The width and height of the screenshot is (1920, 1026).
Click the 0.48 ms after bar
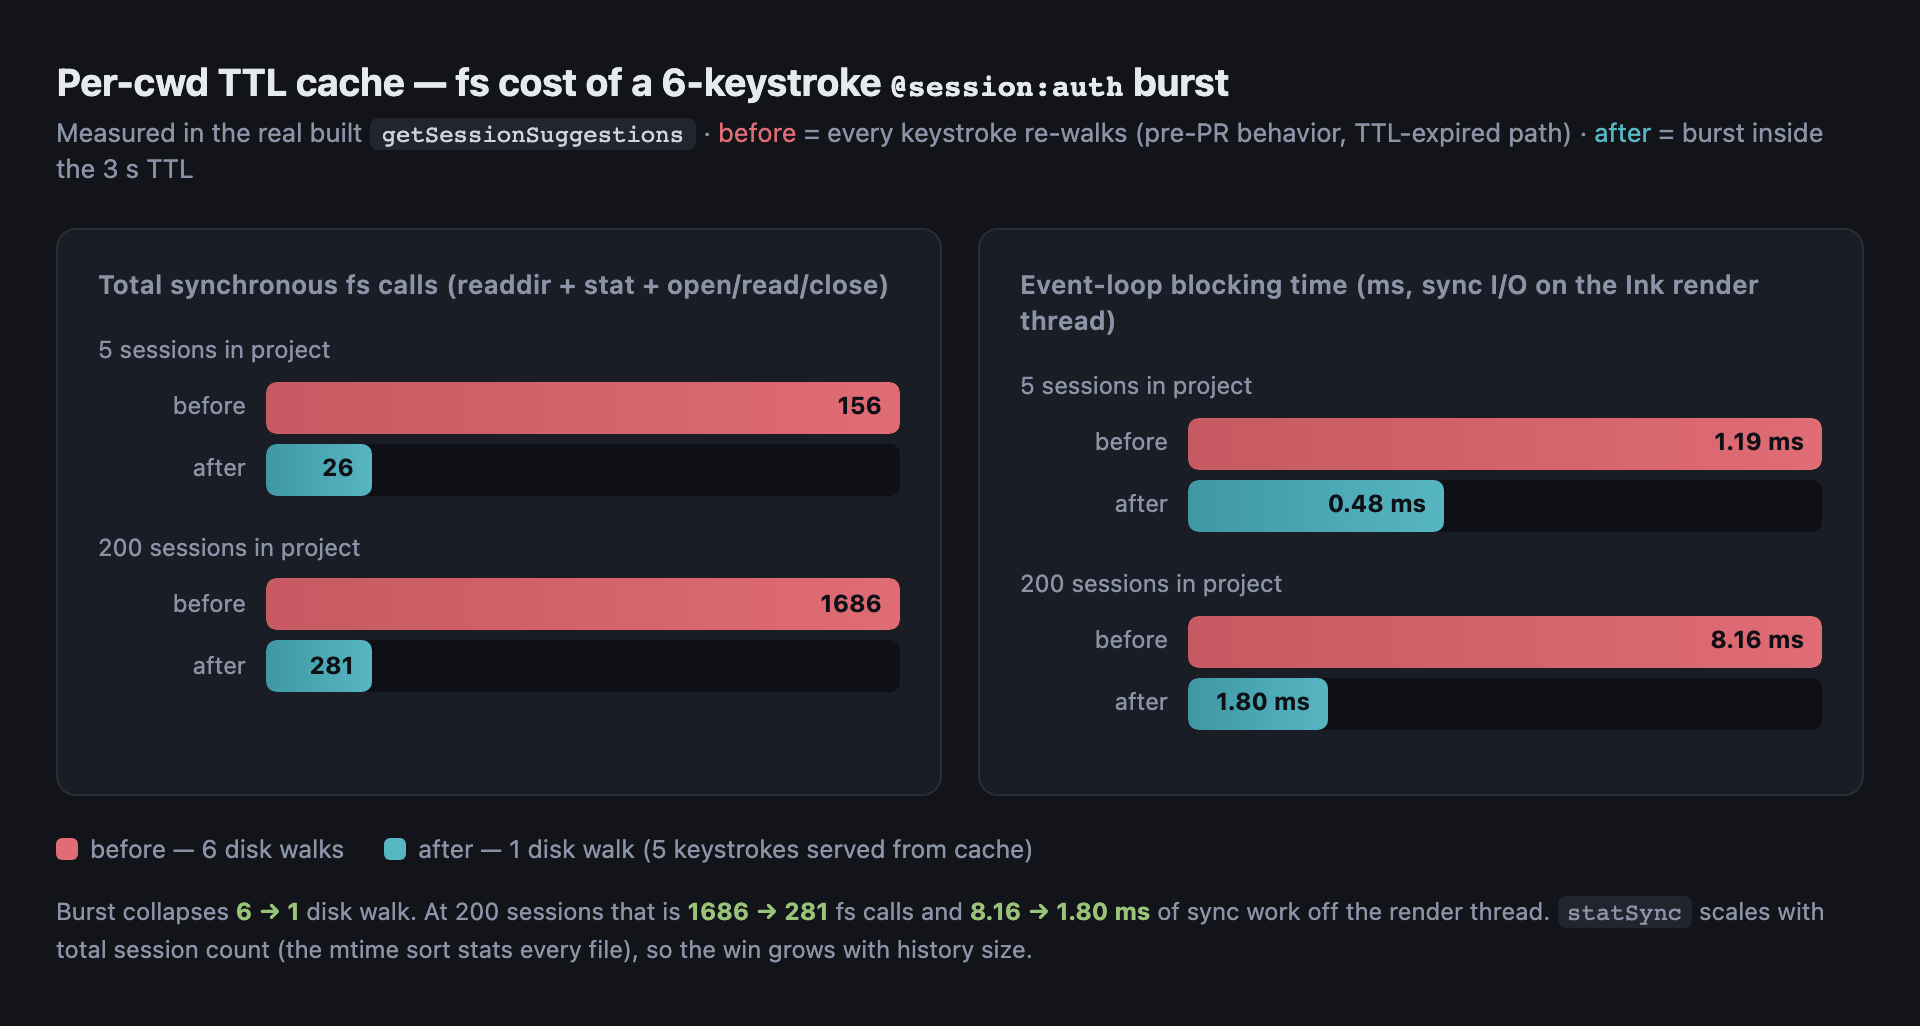(1316, 505)
